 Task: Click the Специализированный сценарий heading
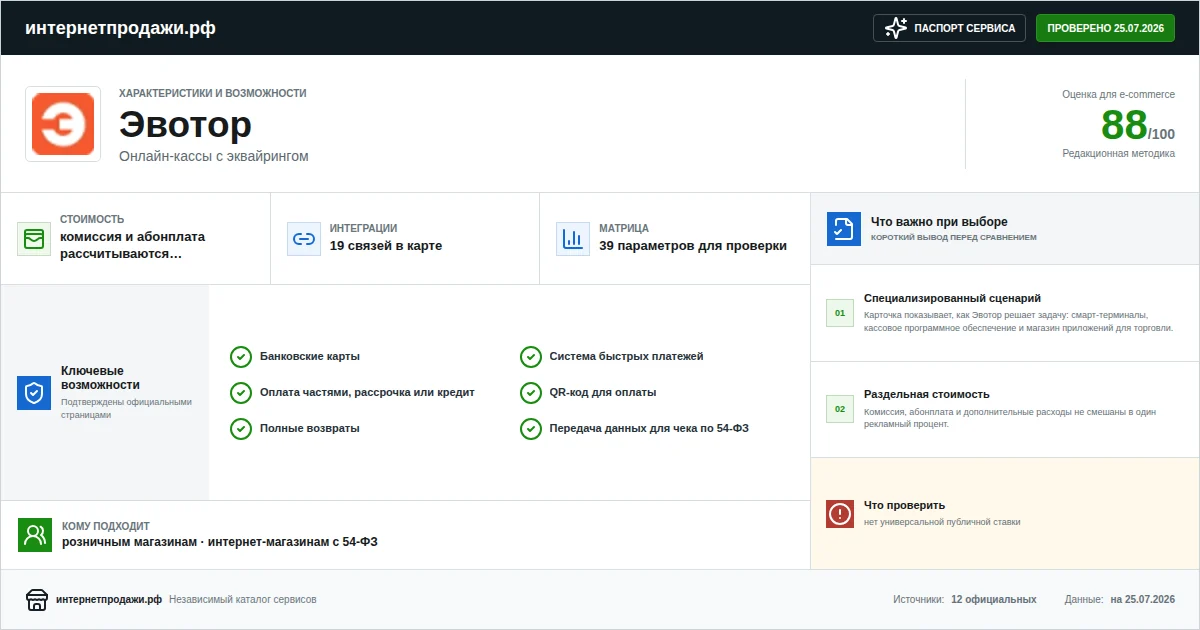point(953,298)
